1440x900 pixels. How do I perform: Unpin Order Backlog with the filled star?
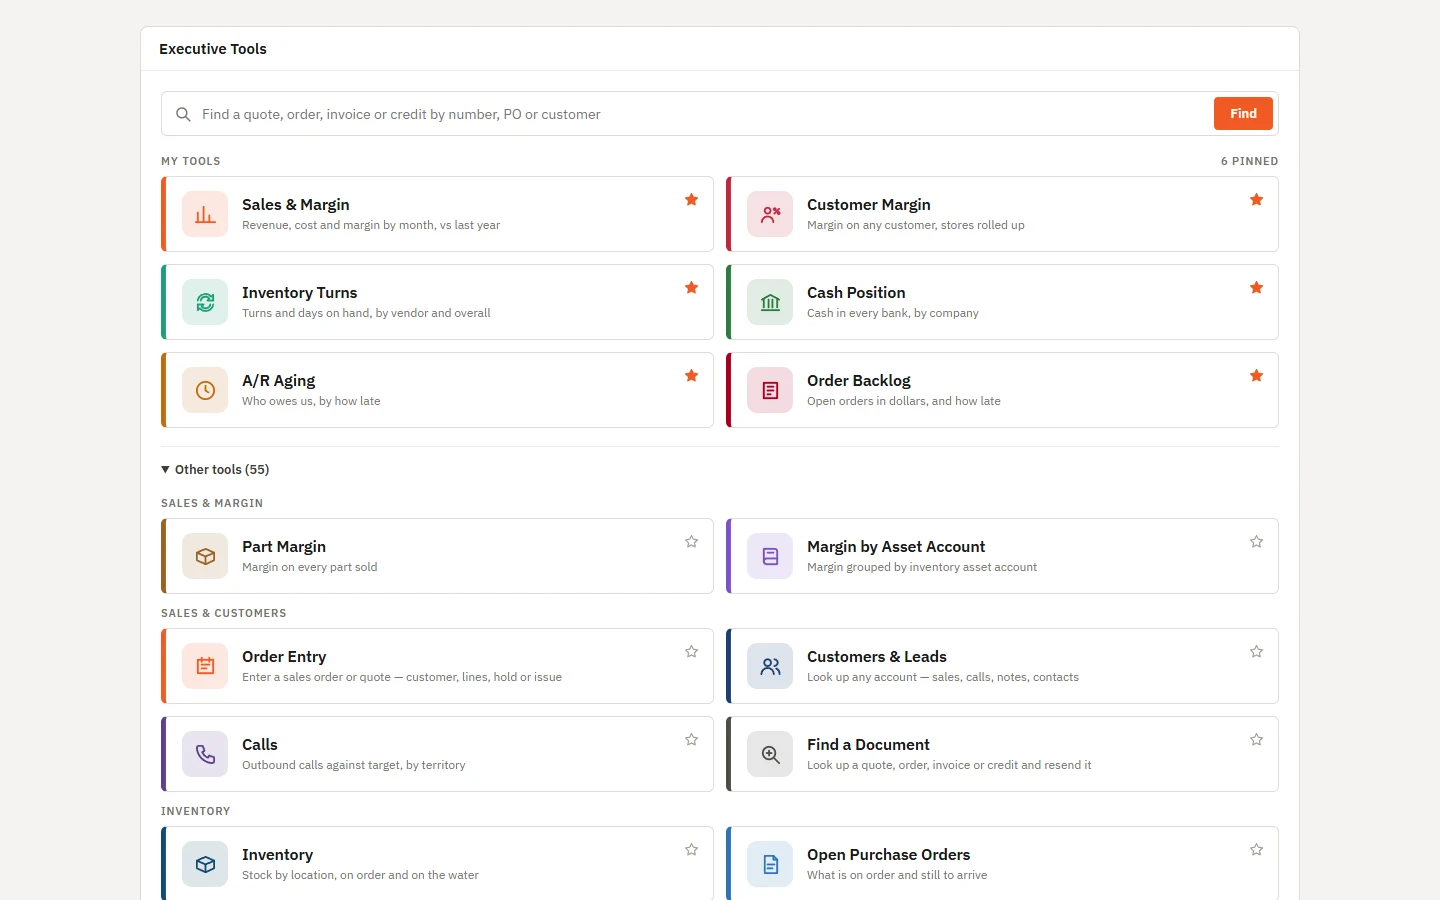coord(1256,376)
